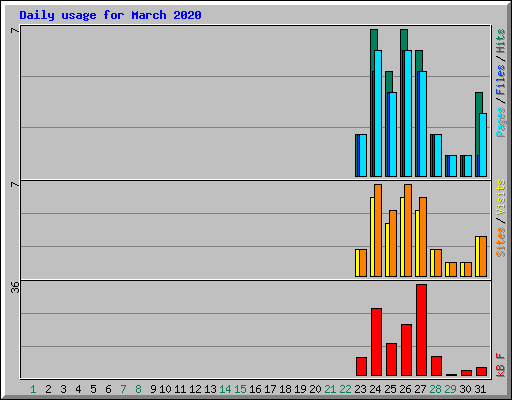
Task: Click day "24" on the x-axis
Action: pyautogui.click(x=375, y=389)
